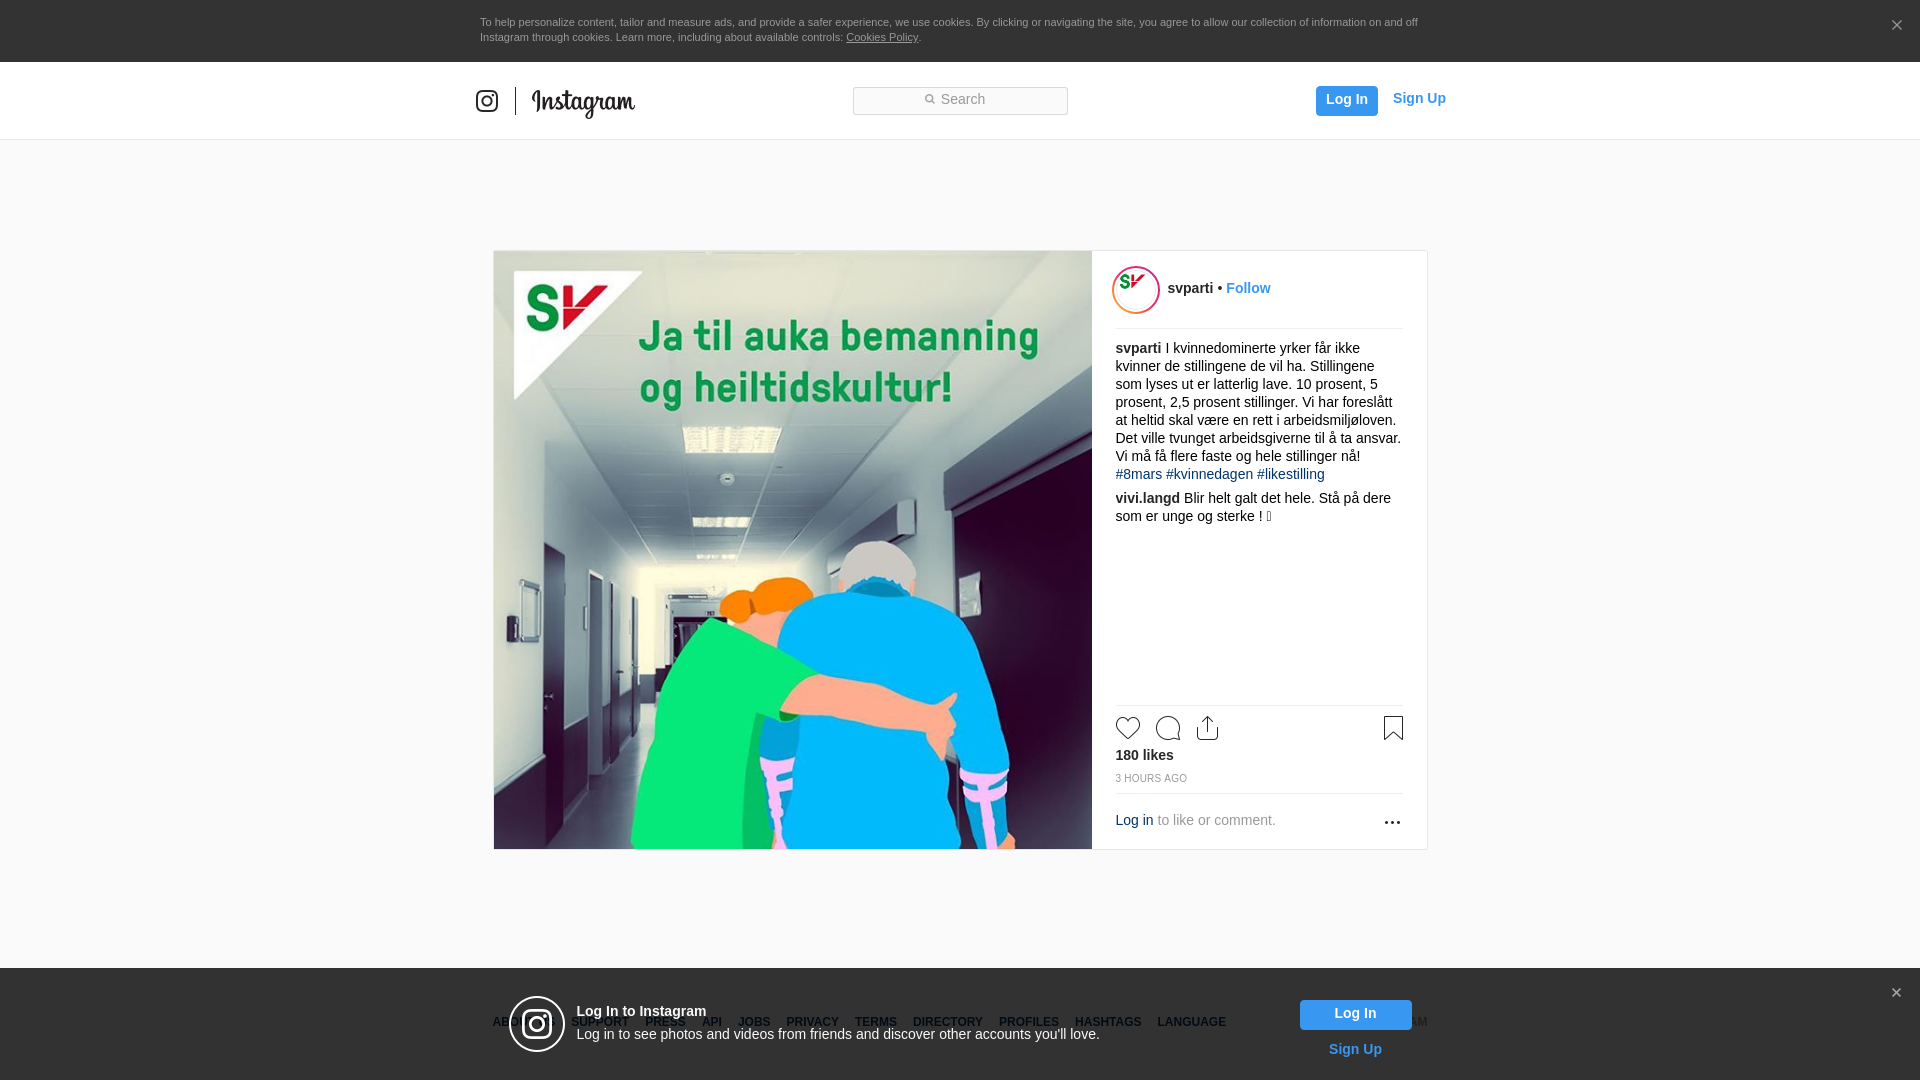Save the post with bookmark icon
Screen dimensions: 1920x1080
(1393, 728)
